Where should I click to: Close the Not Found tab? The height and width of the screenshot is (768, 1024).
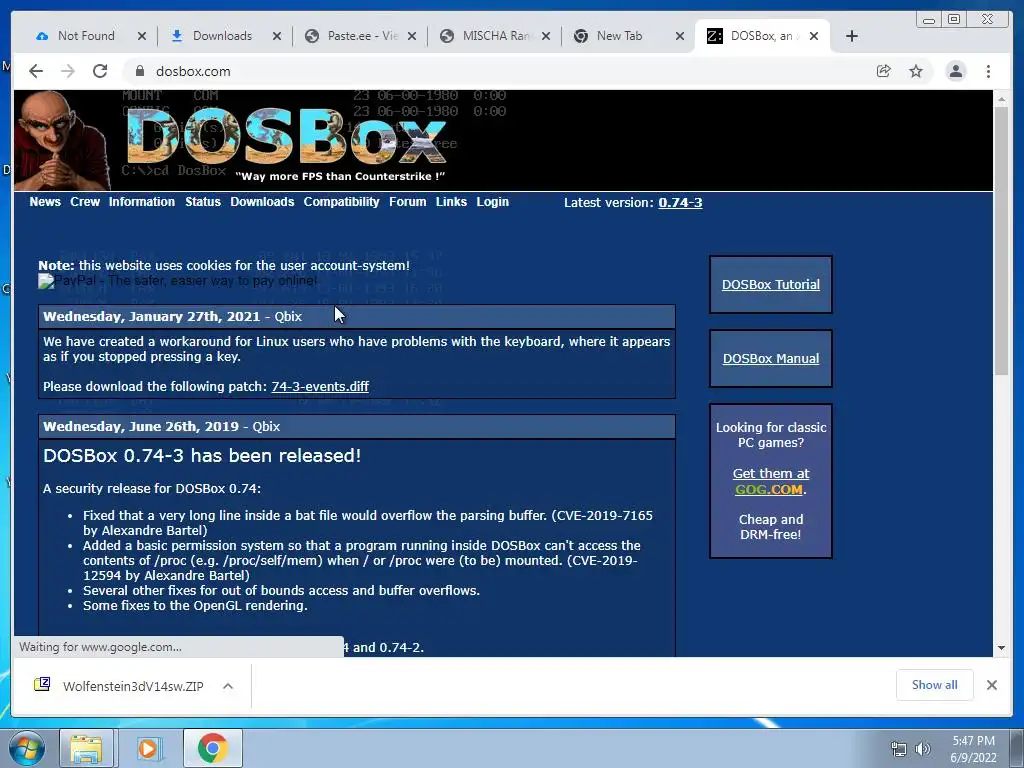[142, 36]
